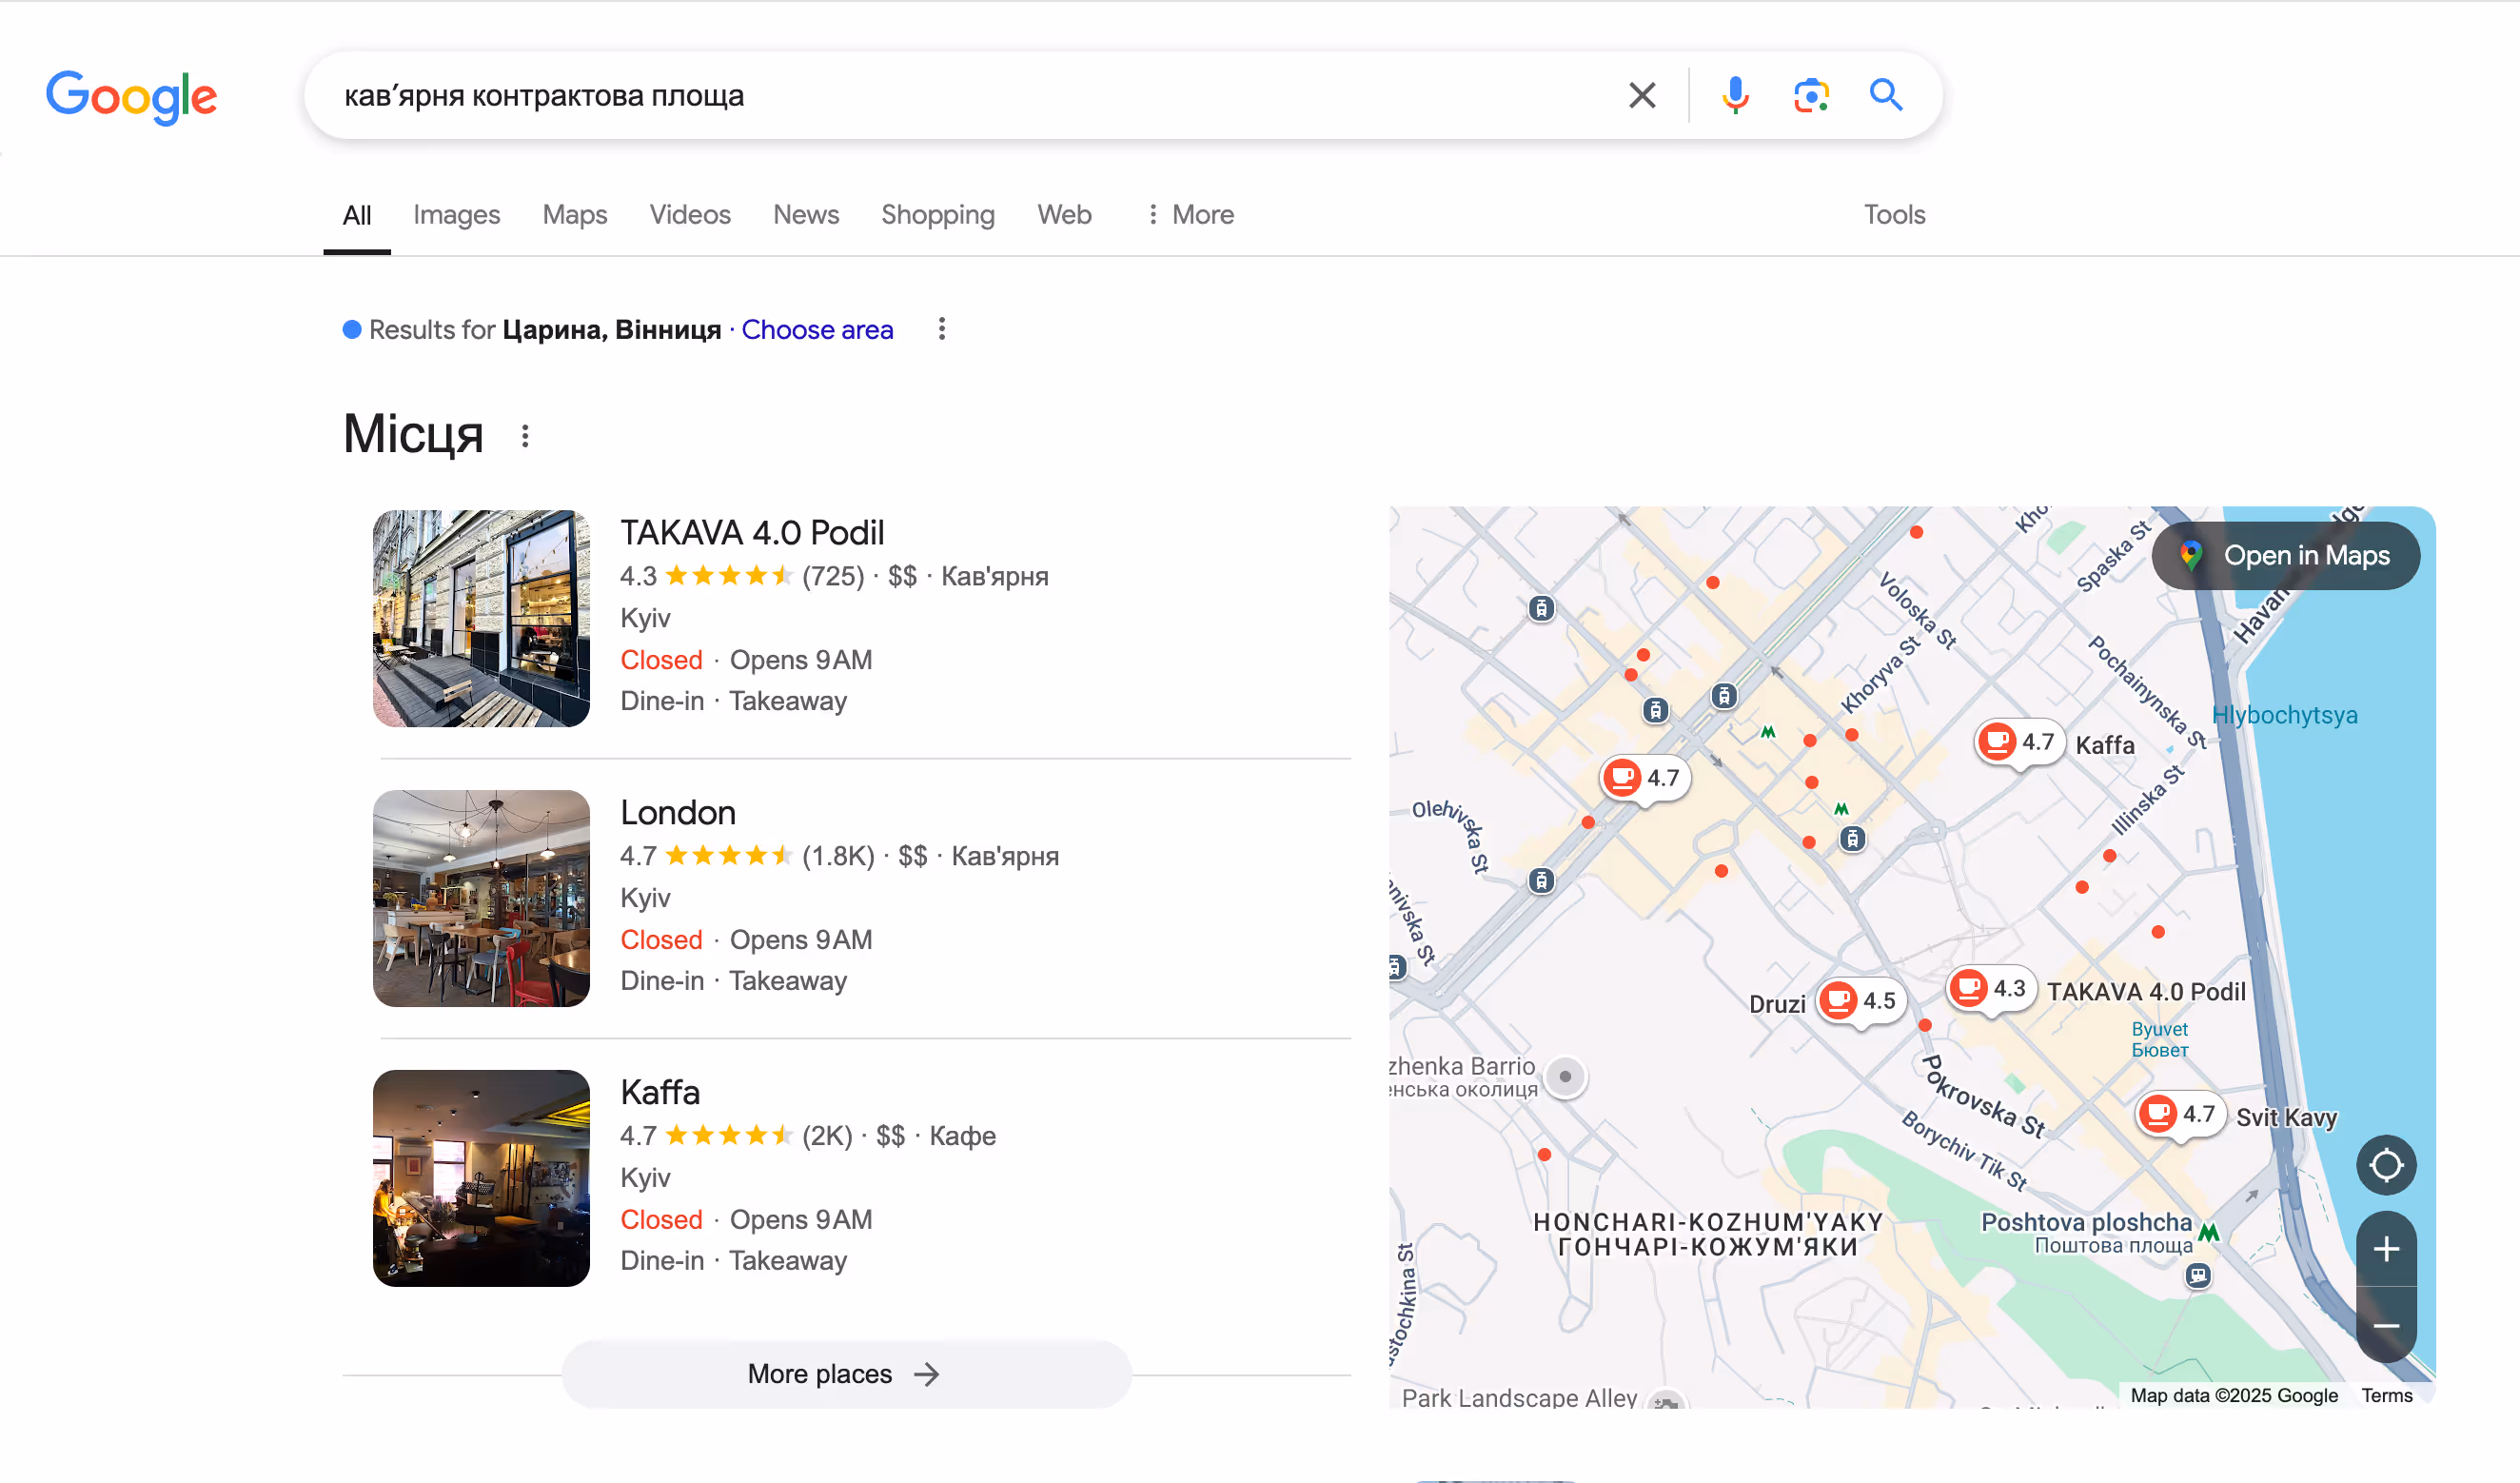Switch to the Web tab
Viewport: 2520px width, 1483px height.
(1064, 215)
